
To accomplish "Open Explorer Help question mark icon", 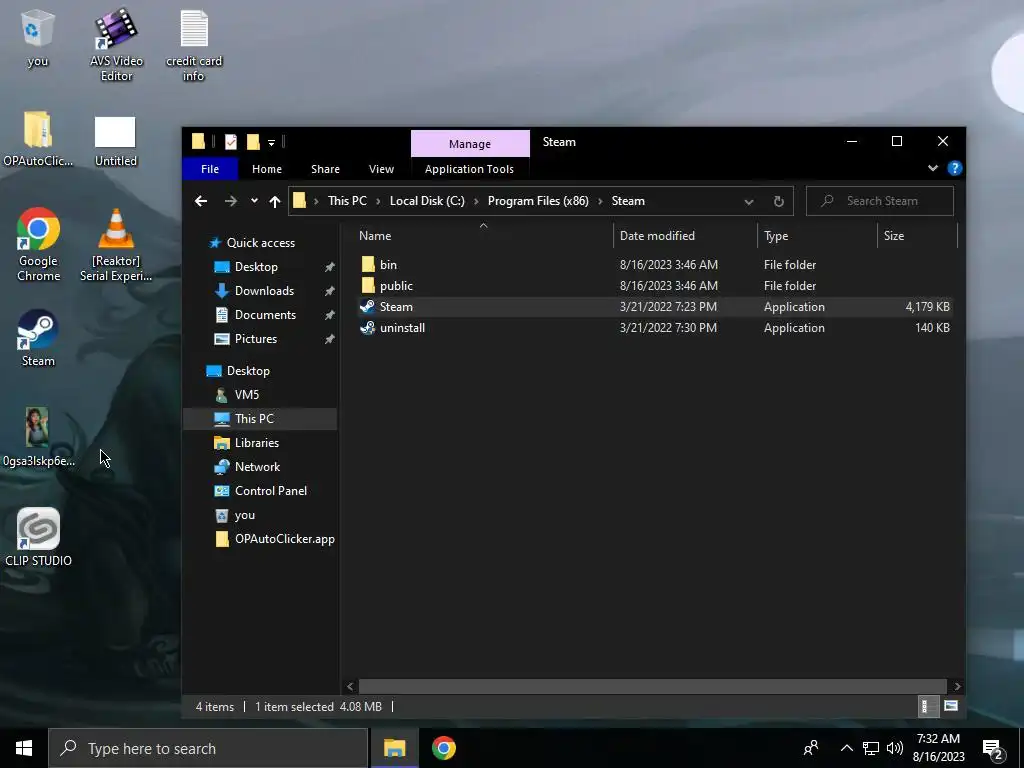I will [954, 168].
